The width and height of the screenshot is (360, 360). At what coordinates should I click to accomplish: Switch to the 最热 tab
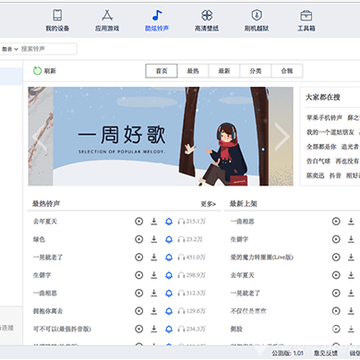(193, 71)
